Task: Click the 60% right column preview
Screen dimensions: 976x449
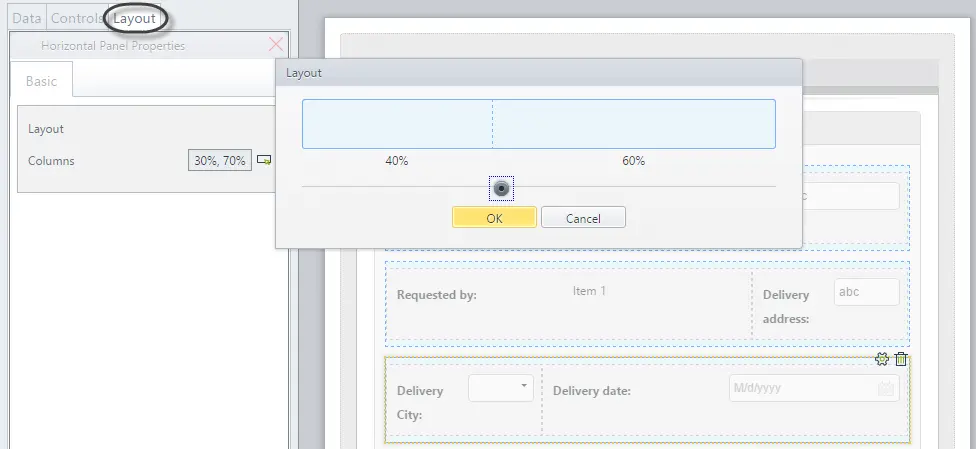Action: [x=634, y=124]
